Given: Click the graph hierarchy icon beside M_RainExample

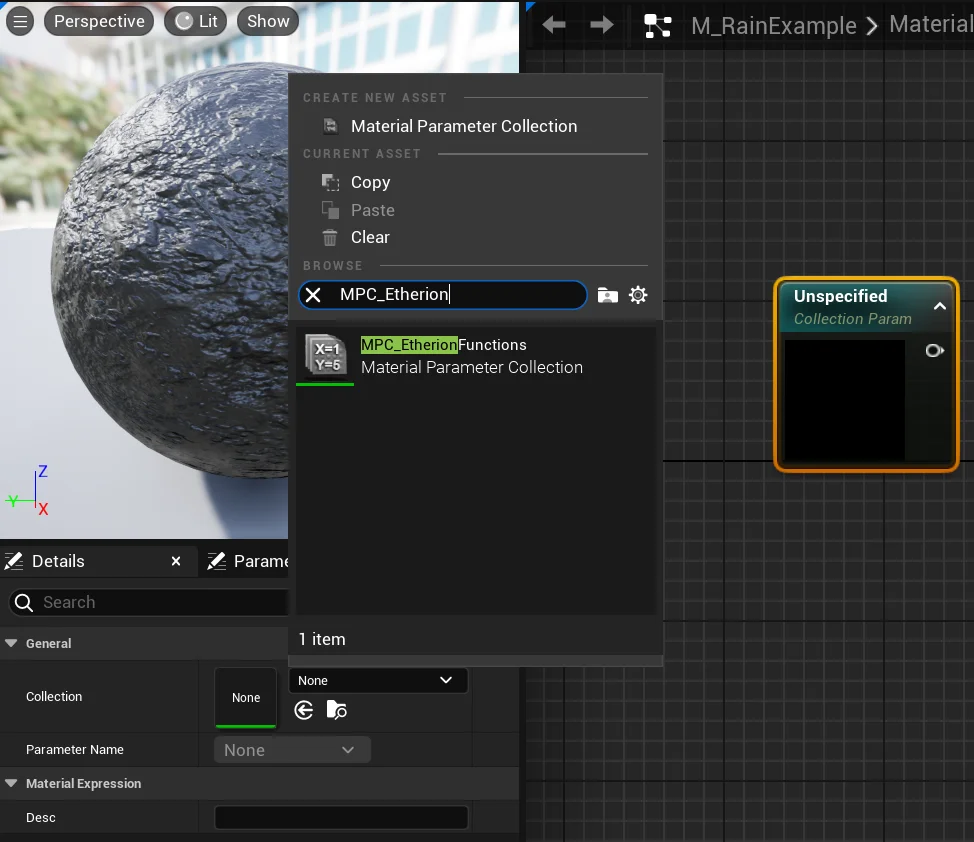Looking at the screenshot, I should [x=658, y=26].
